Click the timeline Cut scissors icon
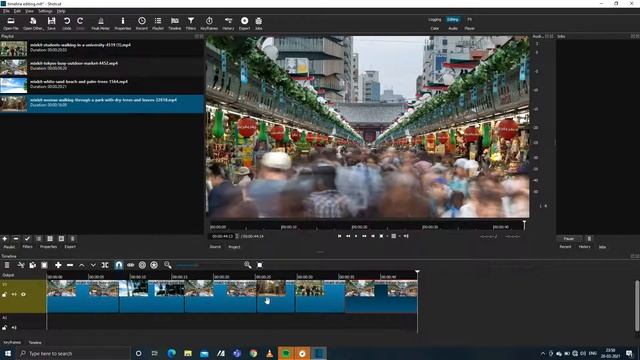 [x=21, y=265]
